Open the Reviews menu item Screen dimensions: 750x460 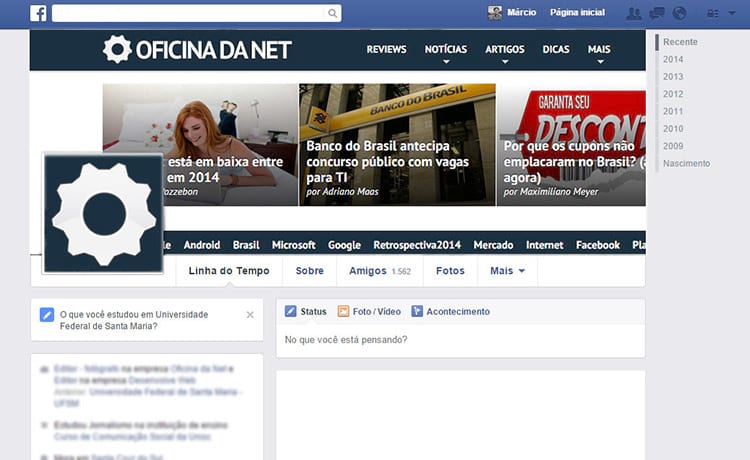point(386,49)
